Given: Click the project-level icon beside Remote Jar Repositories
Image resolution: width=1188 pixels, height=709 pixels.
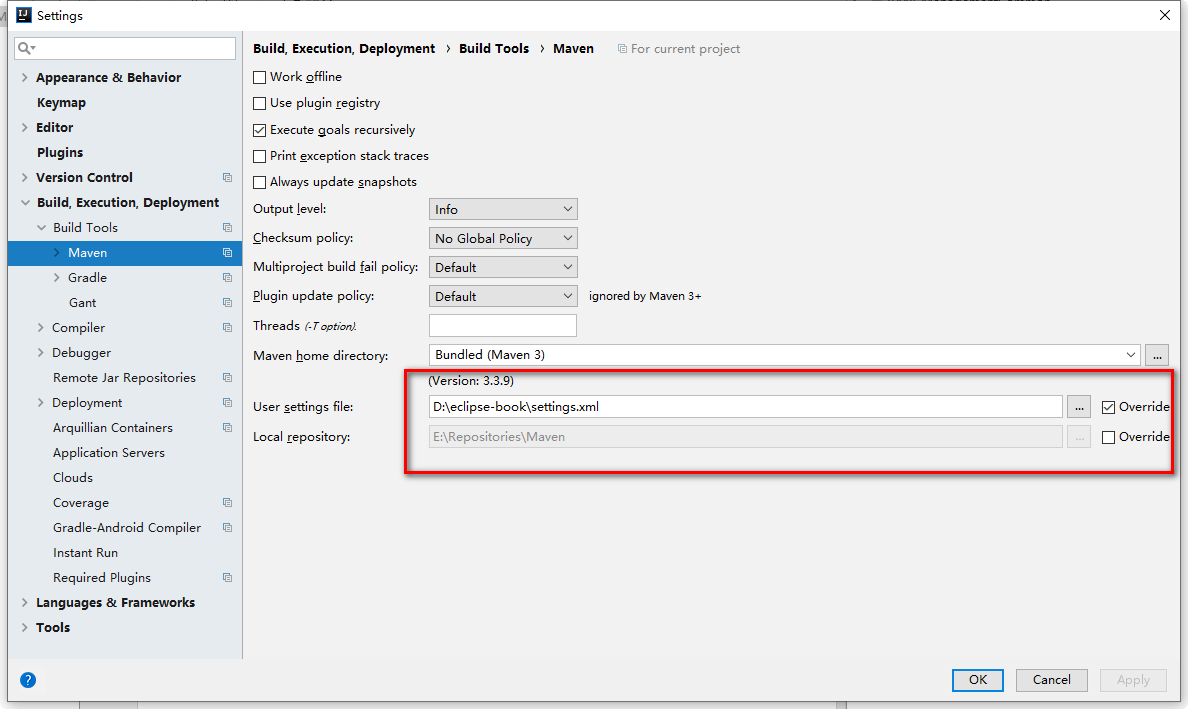Looking at the screenshot, I should click(x=227, y=377).
